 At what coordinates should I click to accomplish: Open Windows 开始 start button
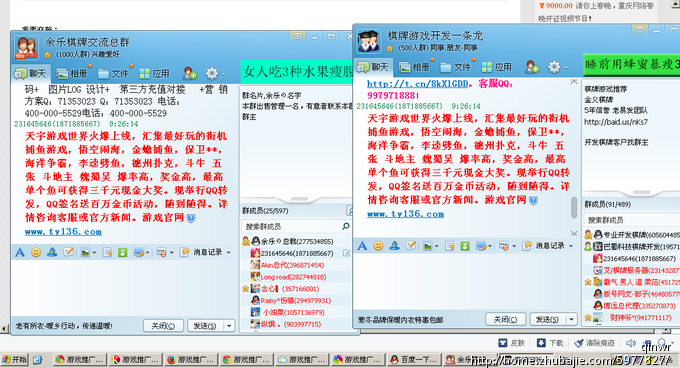tap(14, 359)
